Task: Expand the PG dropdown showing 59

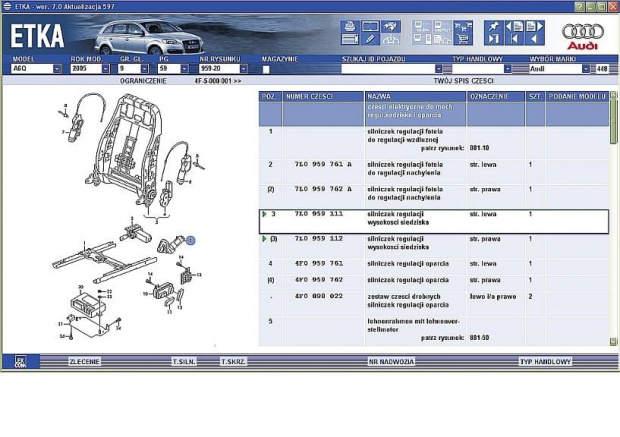Action: tap(184, 69)
